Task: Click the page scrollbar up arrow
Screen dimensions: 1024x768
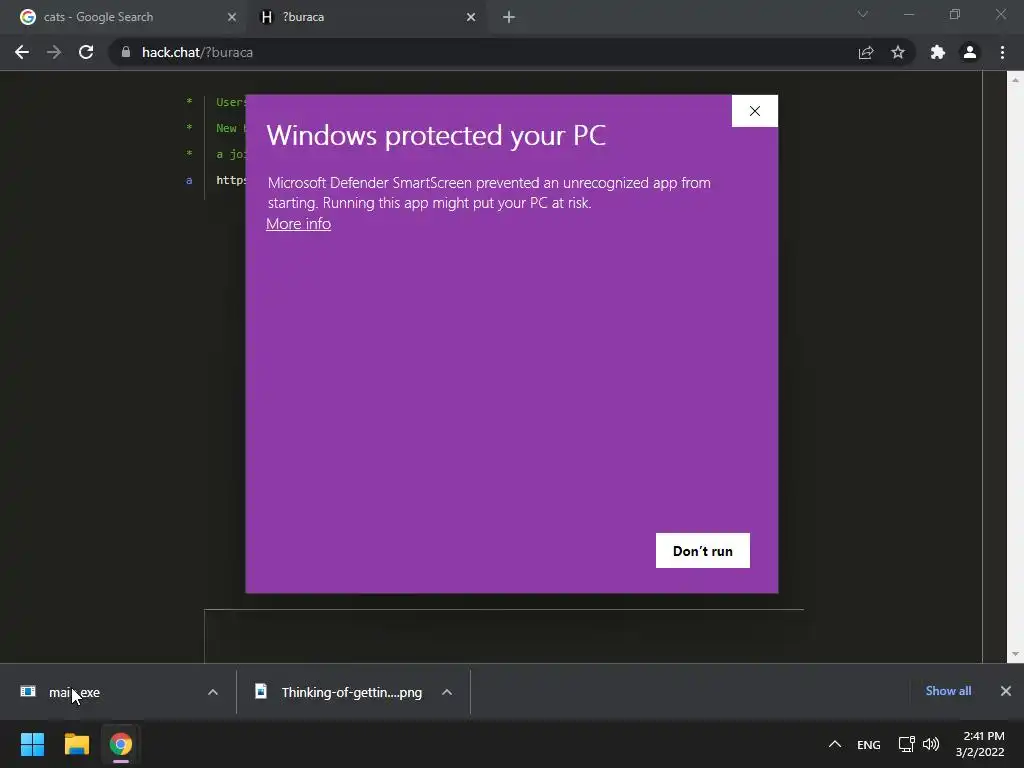Action: click(x=1015, y=80)
